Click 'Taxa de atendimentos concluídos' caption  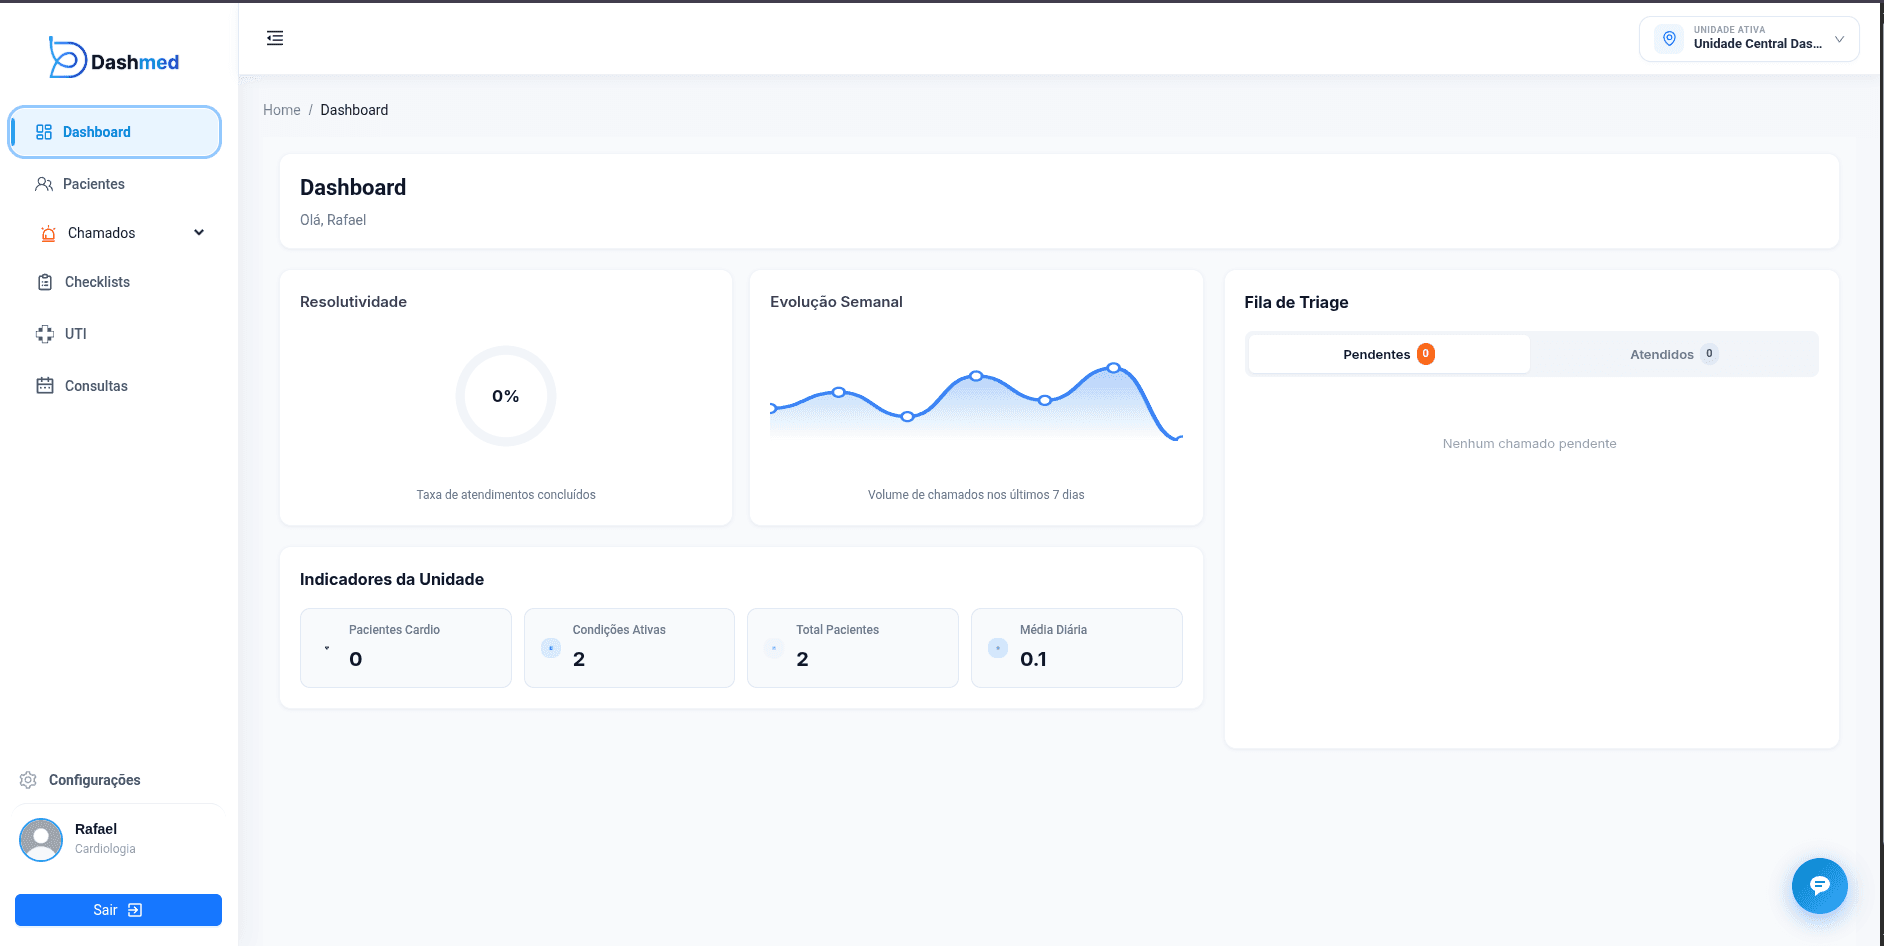(506, 495)
